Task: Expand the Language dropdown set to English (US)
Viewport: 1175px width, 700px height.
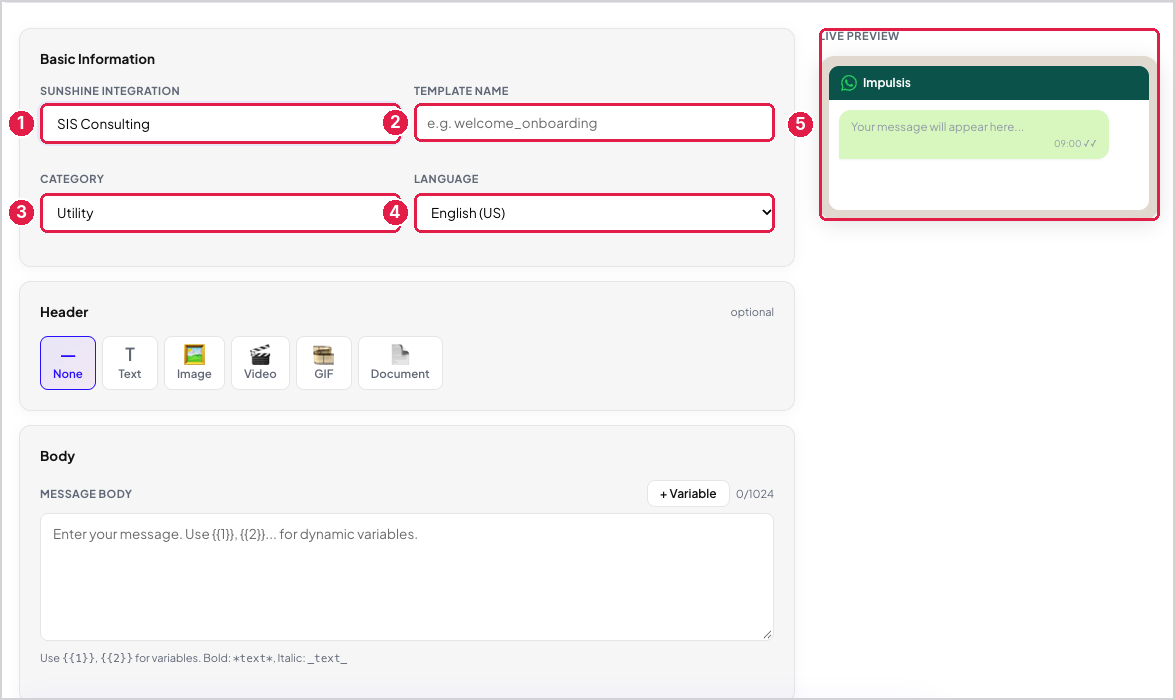Action: pos(594,213)
